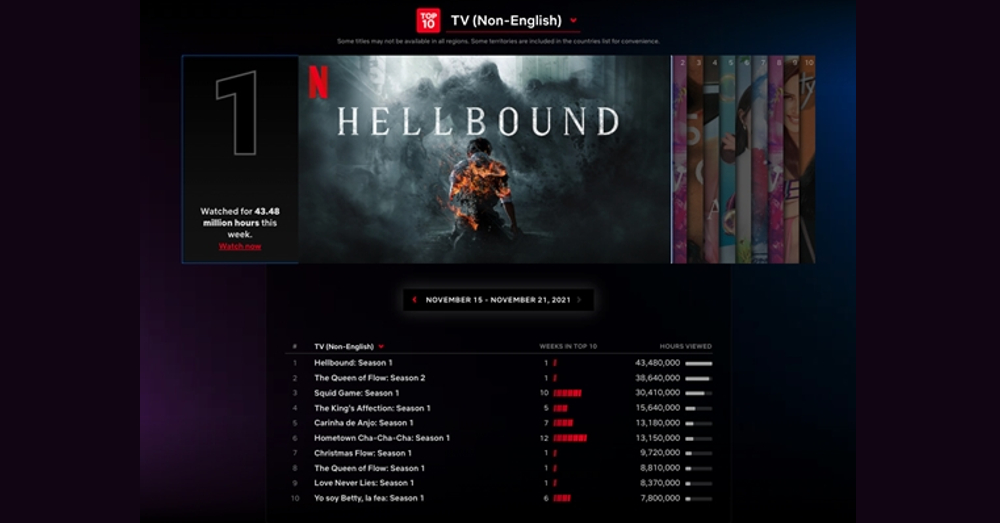Click the 38,640,000 hours viewed value
The width and height of the screenshot is (1000, 523).
click(658, 378)
